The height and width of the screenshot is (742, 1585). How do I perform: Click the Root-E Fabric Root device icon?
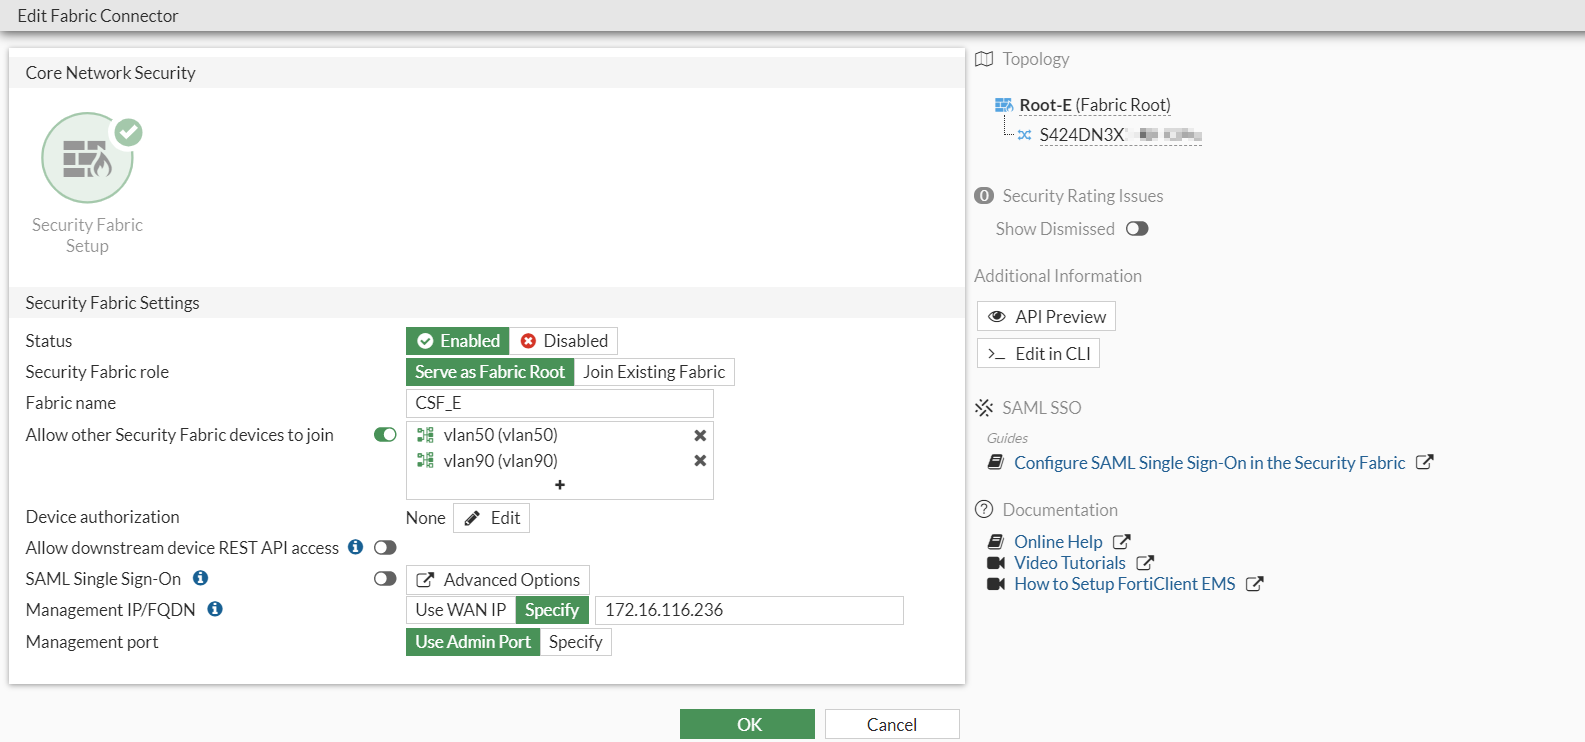(x=1004, y=105)
